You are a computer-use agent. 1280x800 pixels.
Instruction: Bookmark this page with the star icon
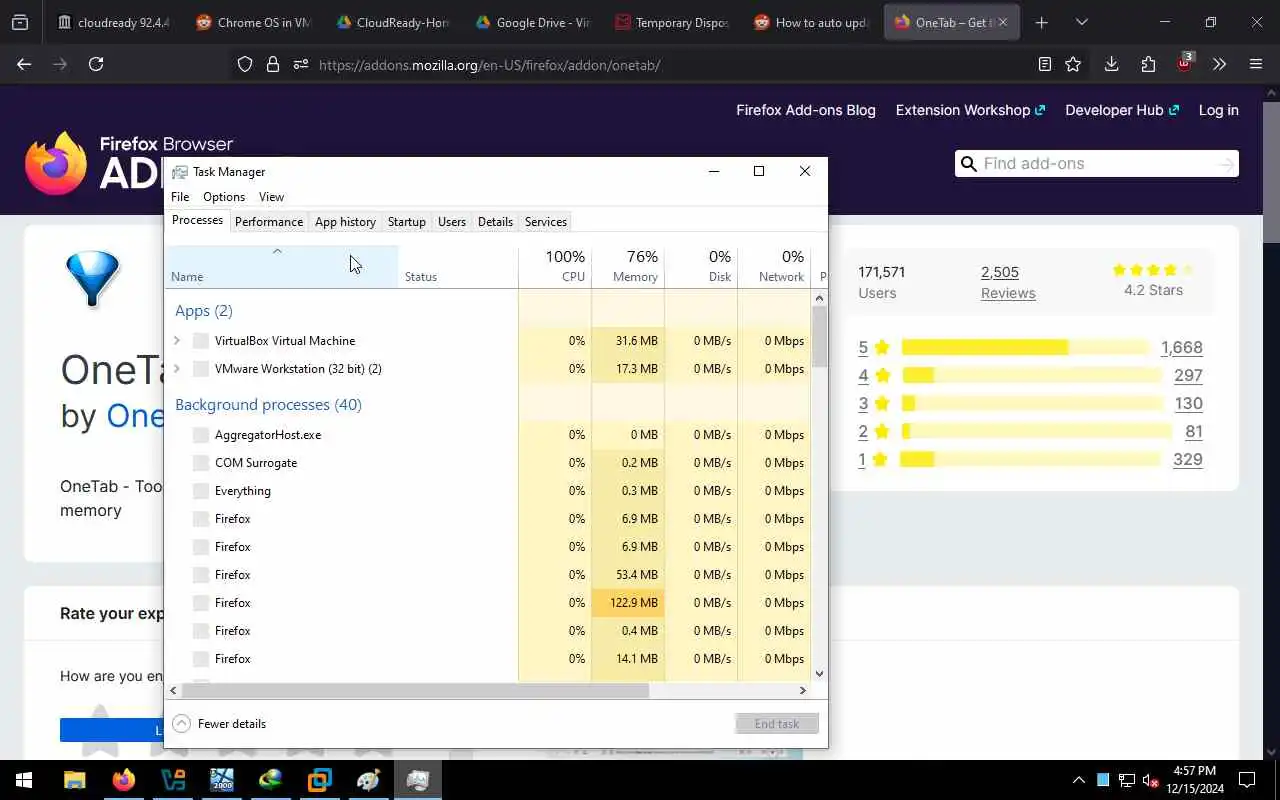pyautogui.click(x=1073, y=64)
